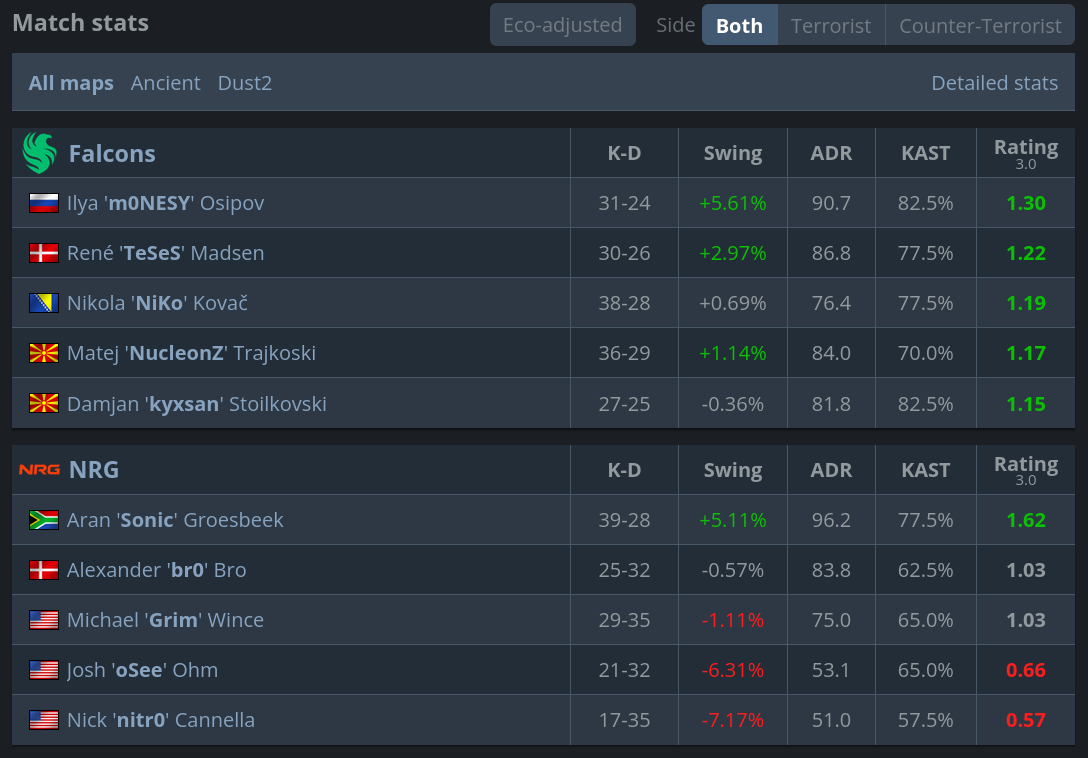
Task: Open the Ancient map tab
Action: pos(166,83)
